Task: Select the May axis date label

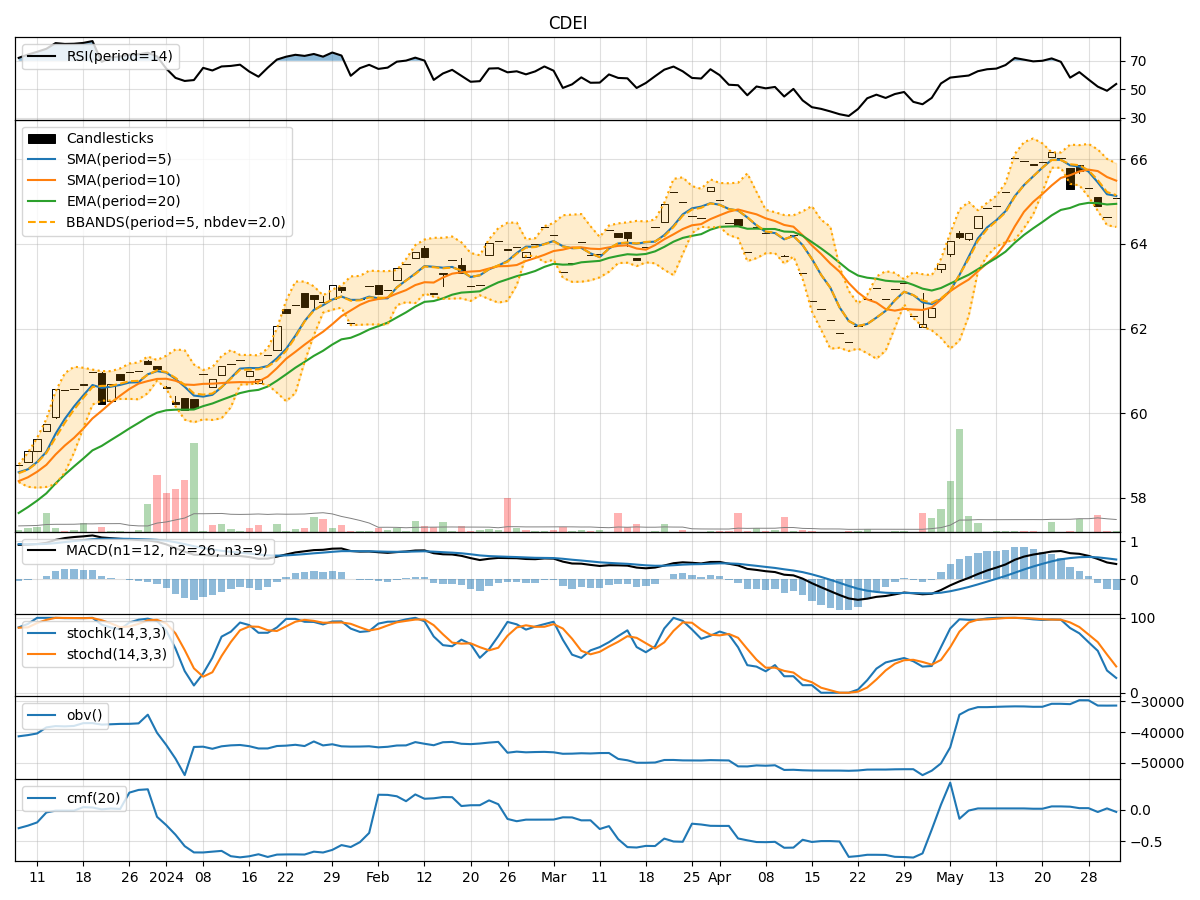Action: pyautogui.click(x=948, y=874)
